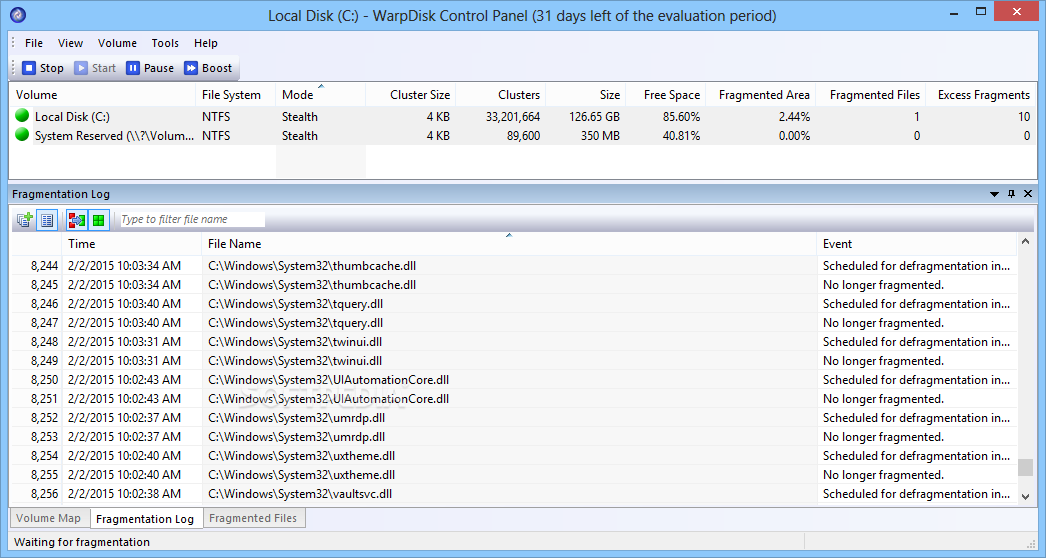Open the Volume menu
This screenshot has height=558, width=1046.
click(117, 43)
